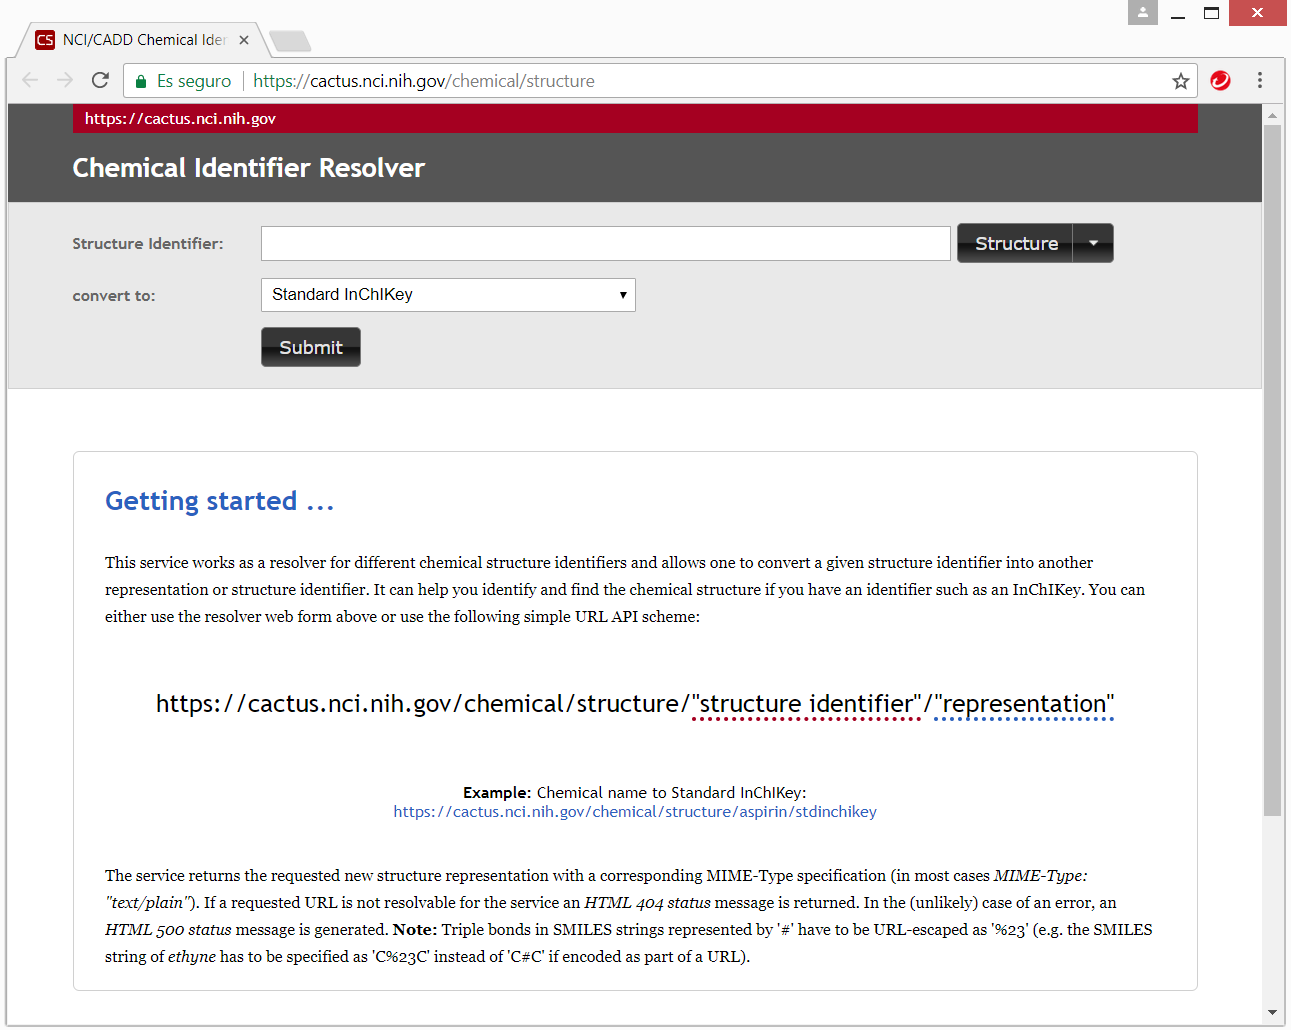The image size is (1291, 1030).
Task: Click the scrollbar down arrow
Action: (1272, 1013)
